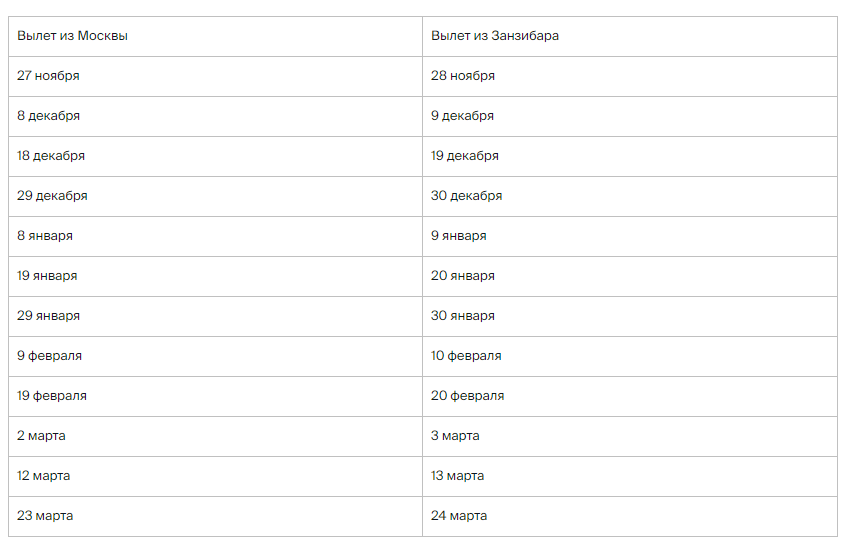
Task: Click the '29 января' cell
Action: (x=48, y=316)
